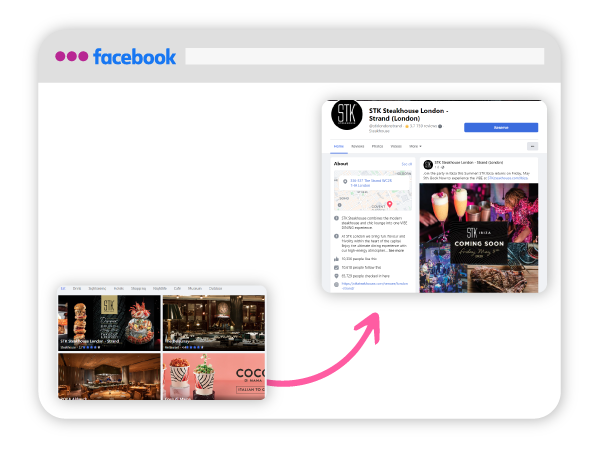The height and width of the screenshot is (450, 600).
Task: Open the wooden dining room card
Action: (109, 377)
